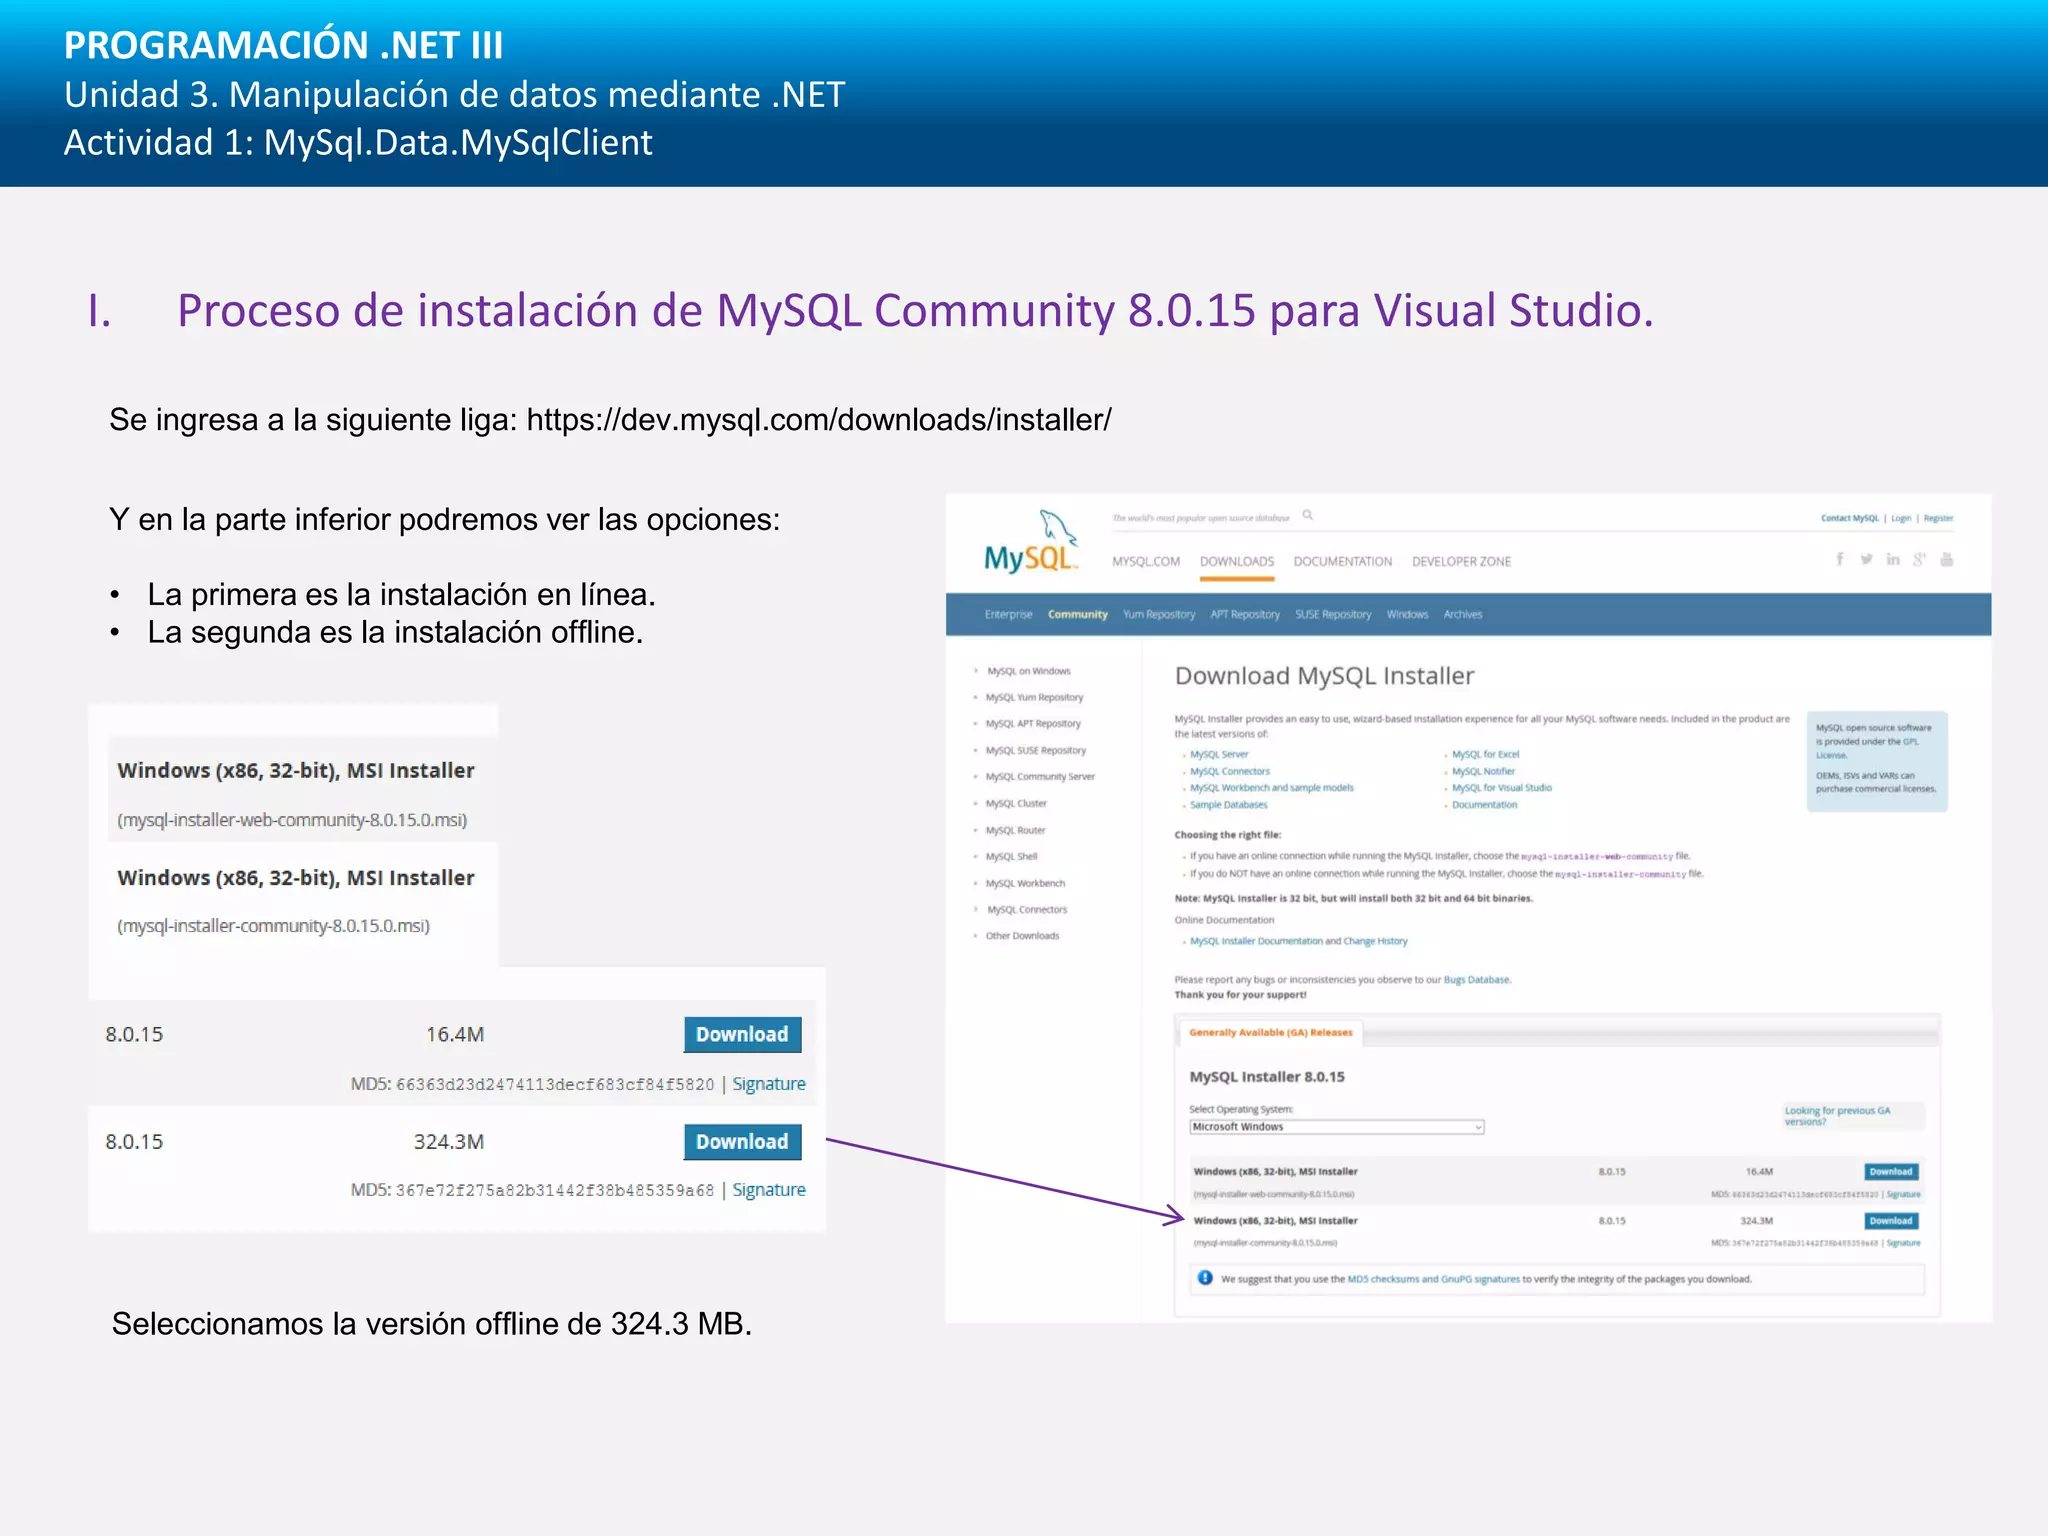Click the enlarged 16.4M Download button
Image resolution: width=2048 pixels, height=1536 pixels.
coord(742,1035)
